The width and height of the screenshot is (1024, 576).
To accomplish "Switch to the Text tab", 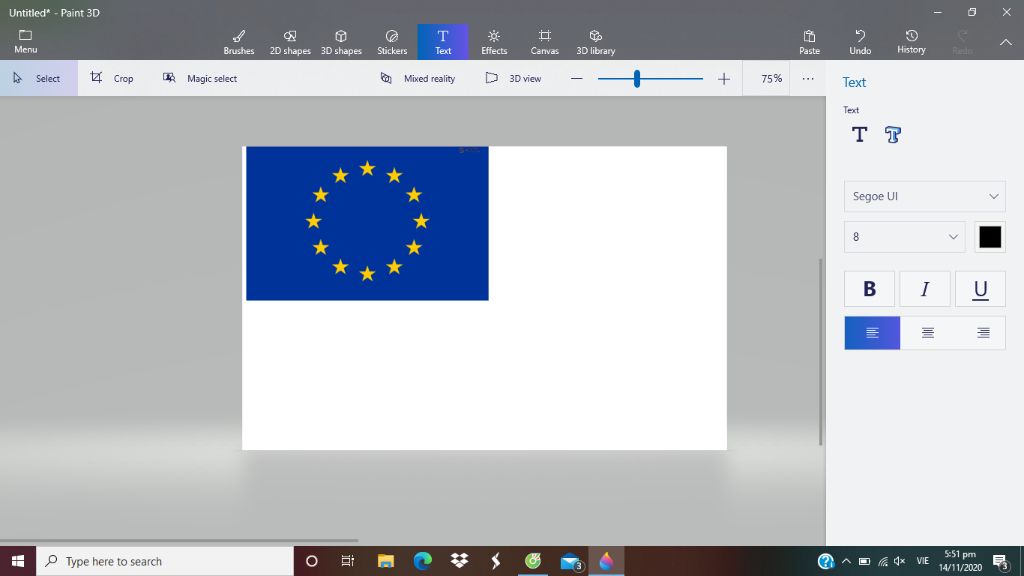I will 443,40.
